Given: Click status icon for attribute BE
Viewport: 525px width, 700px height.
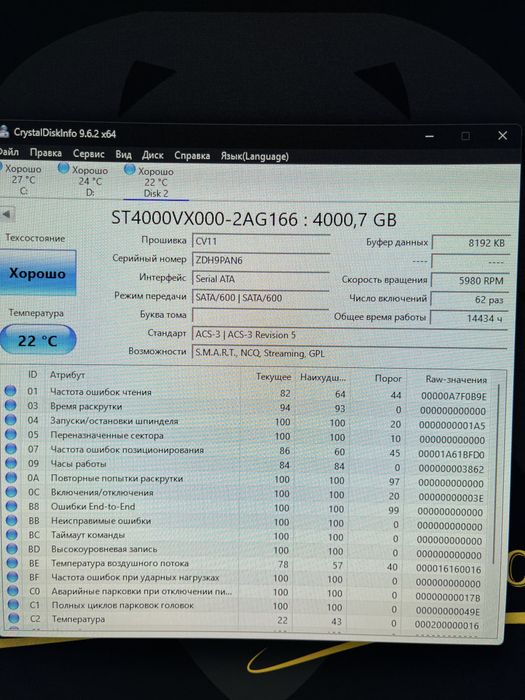Looking at the screenshot, I should click(13, 562).
